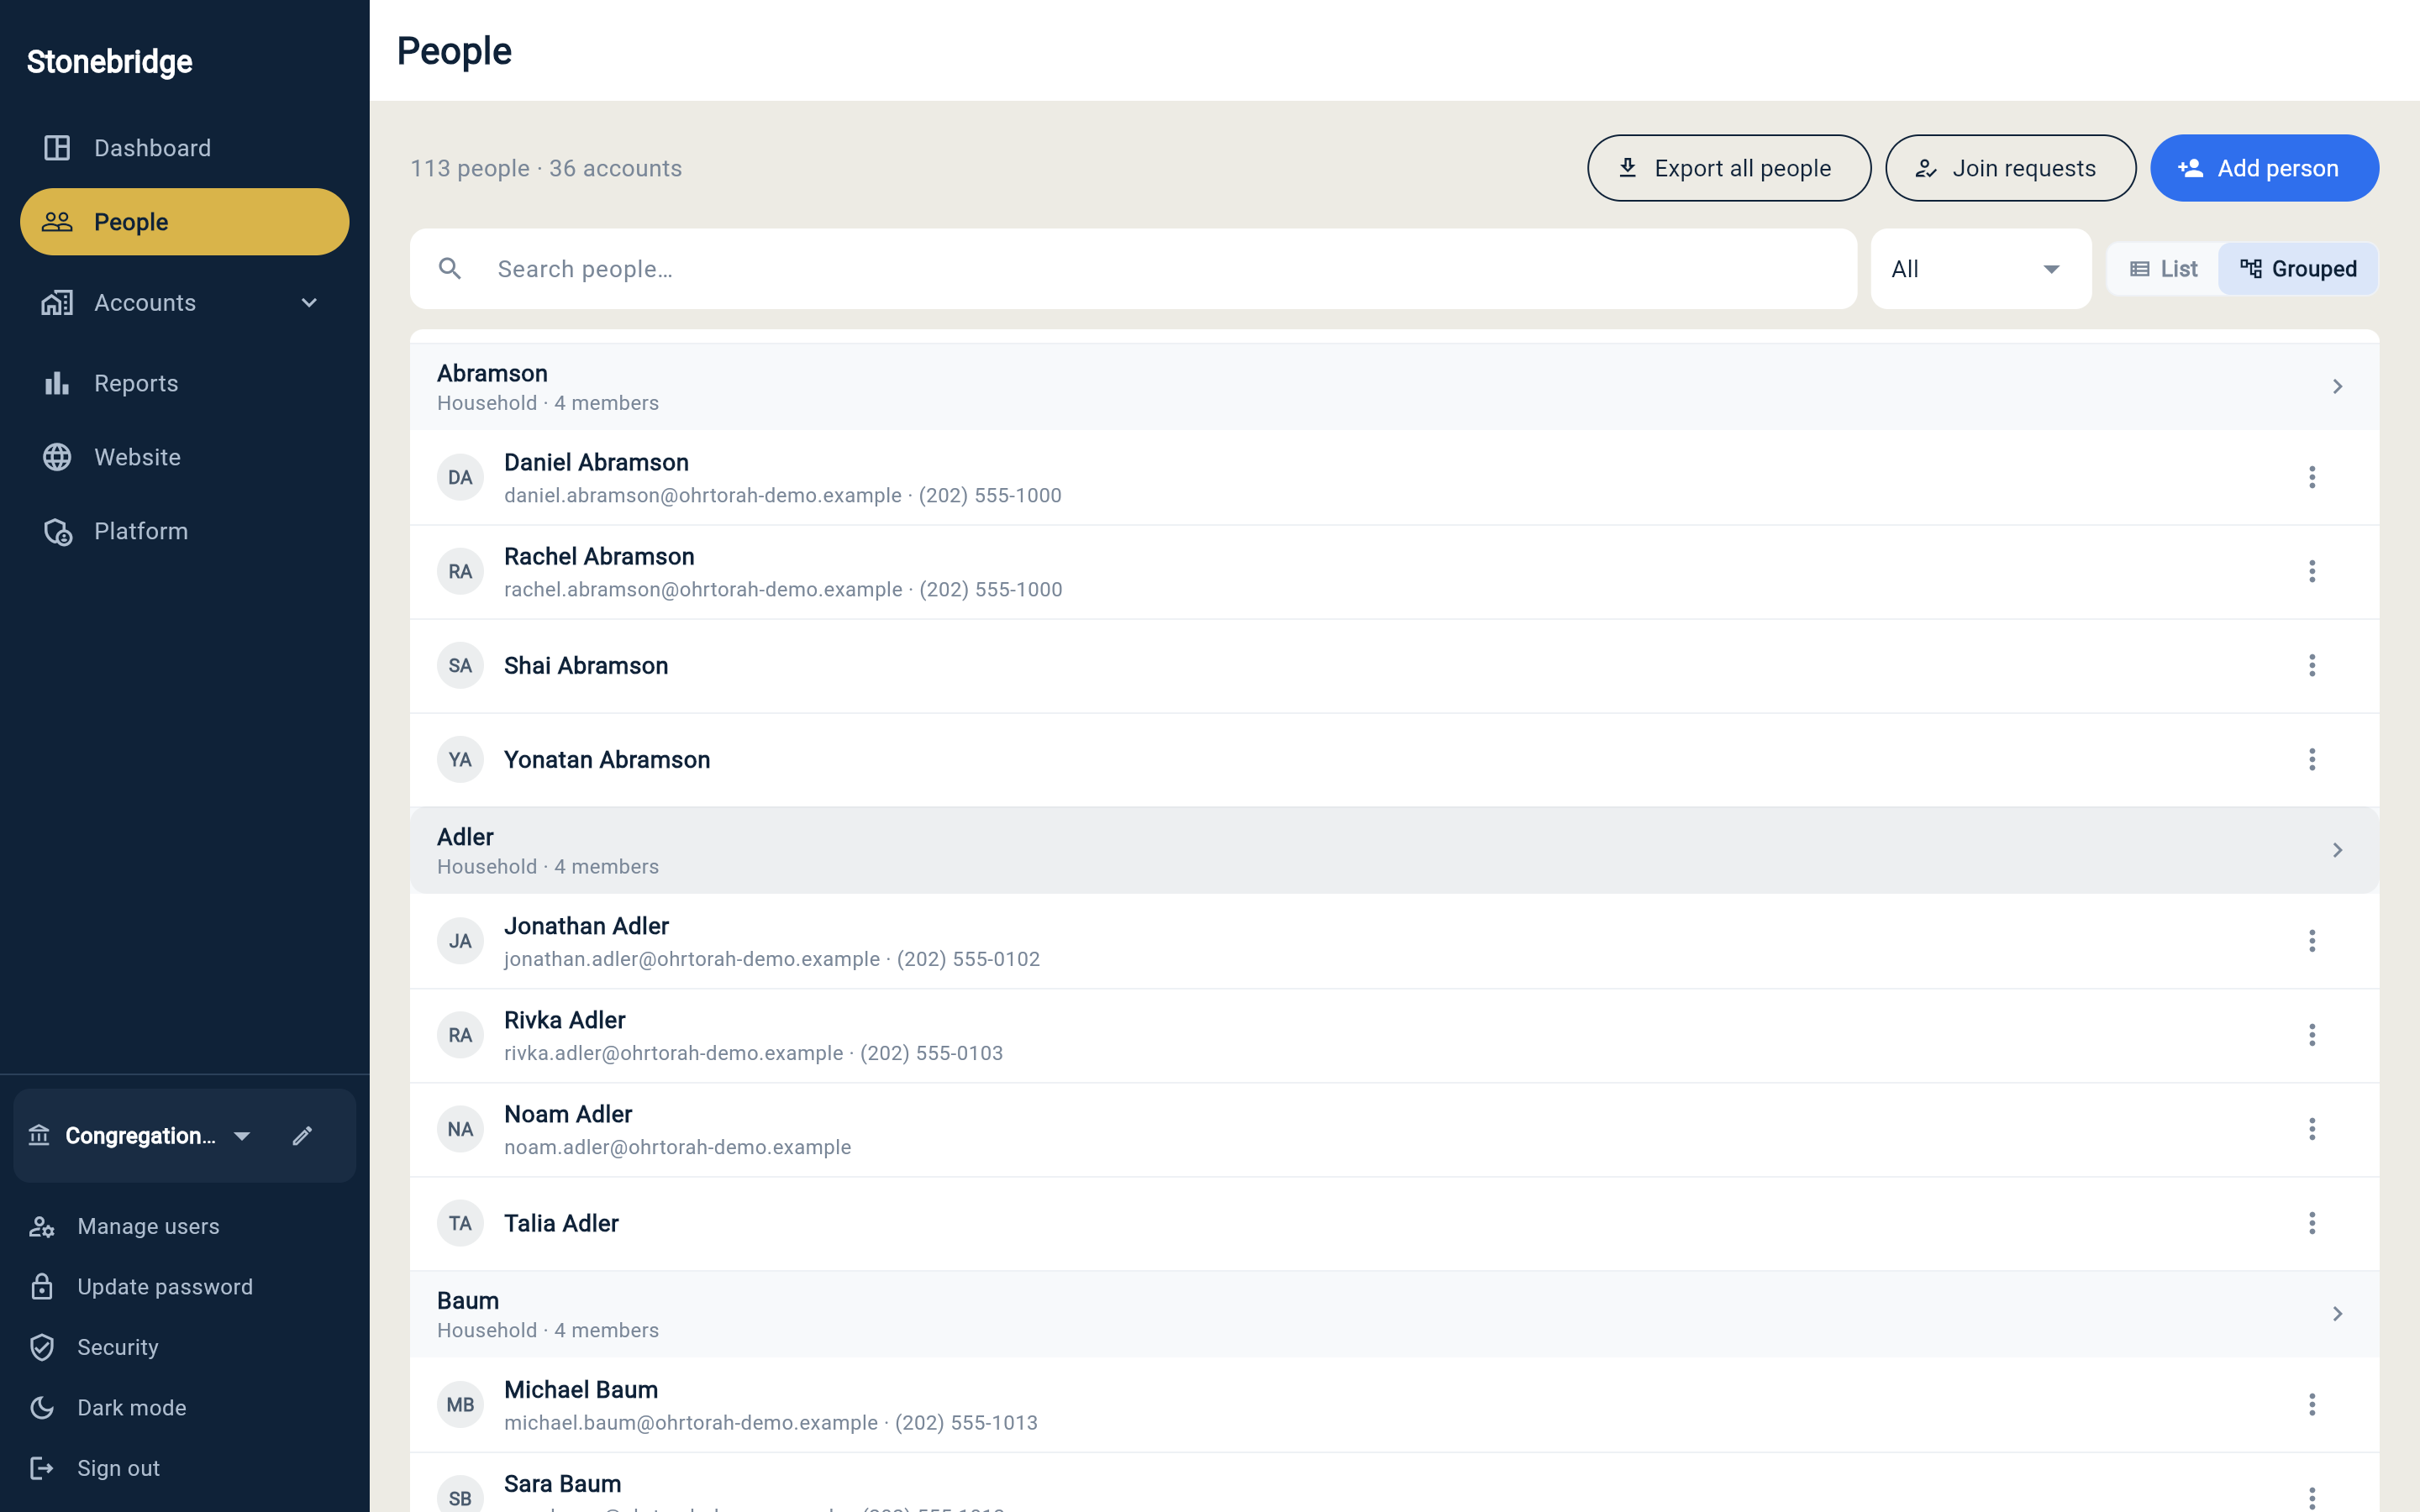Switch to List view
Viewport: 2420px width, 1512px height.
coord(2163,269)
